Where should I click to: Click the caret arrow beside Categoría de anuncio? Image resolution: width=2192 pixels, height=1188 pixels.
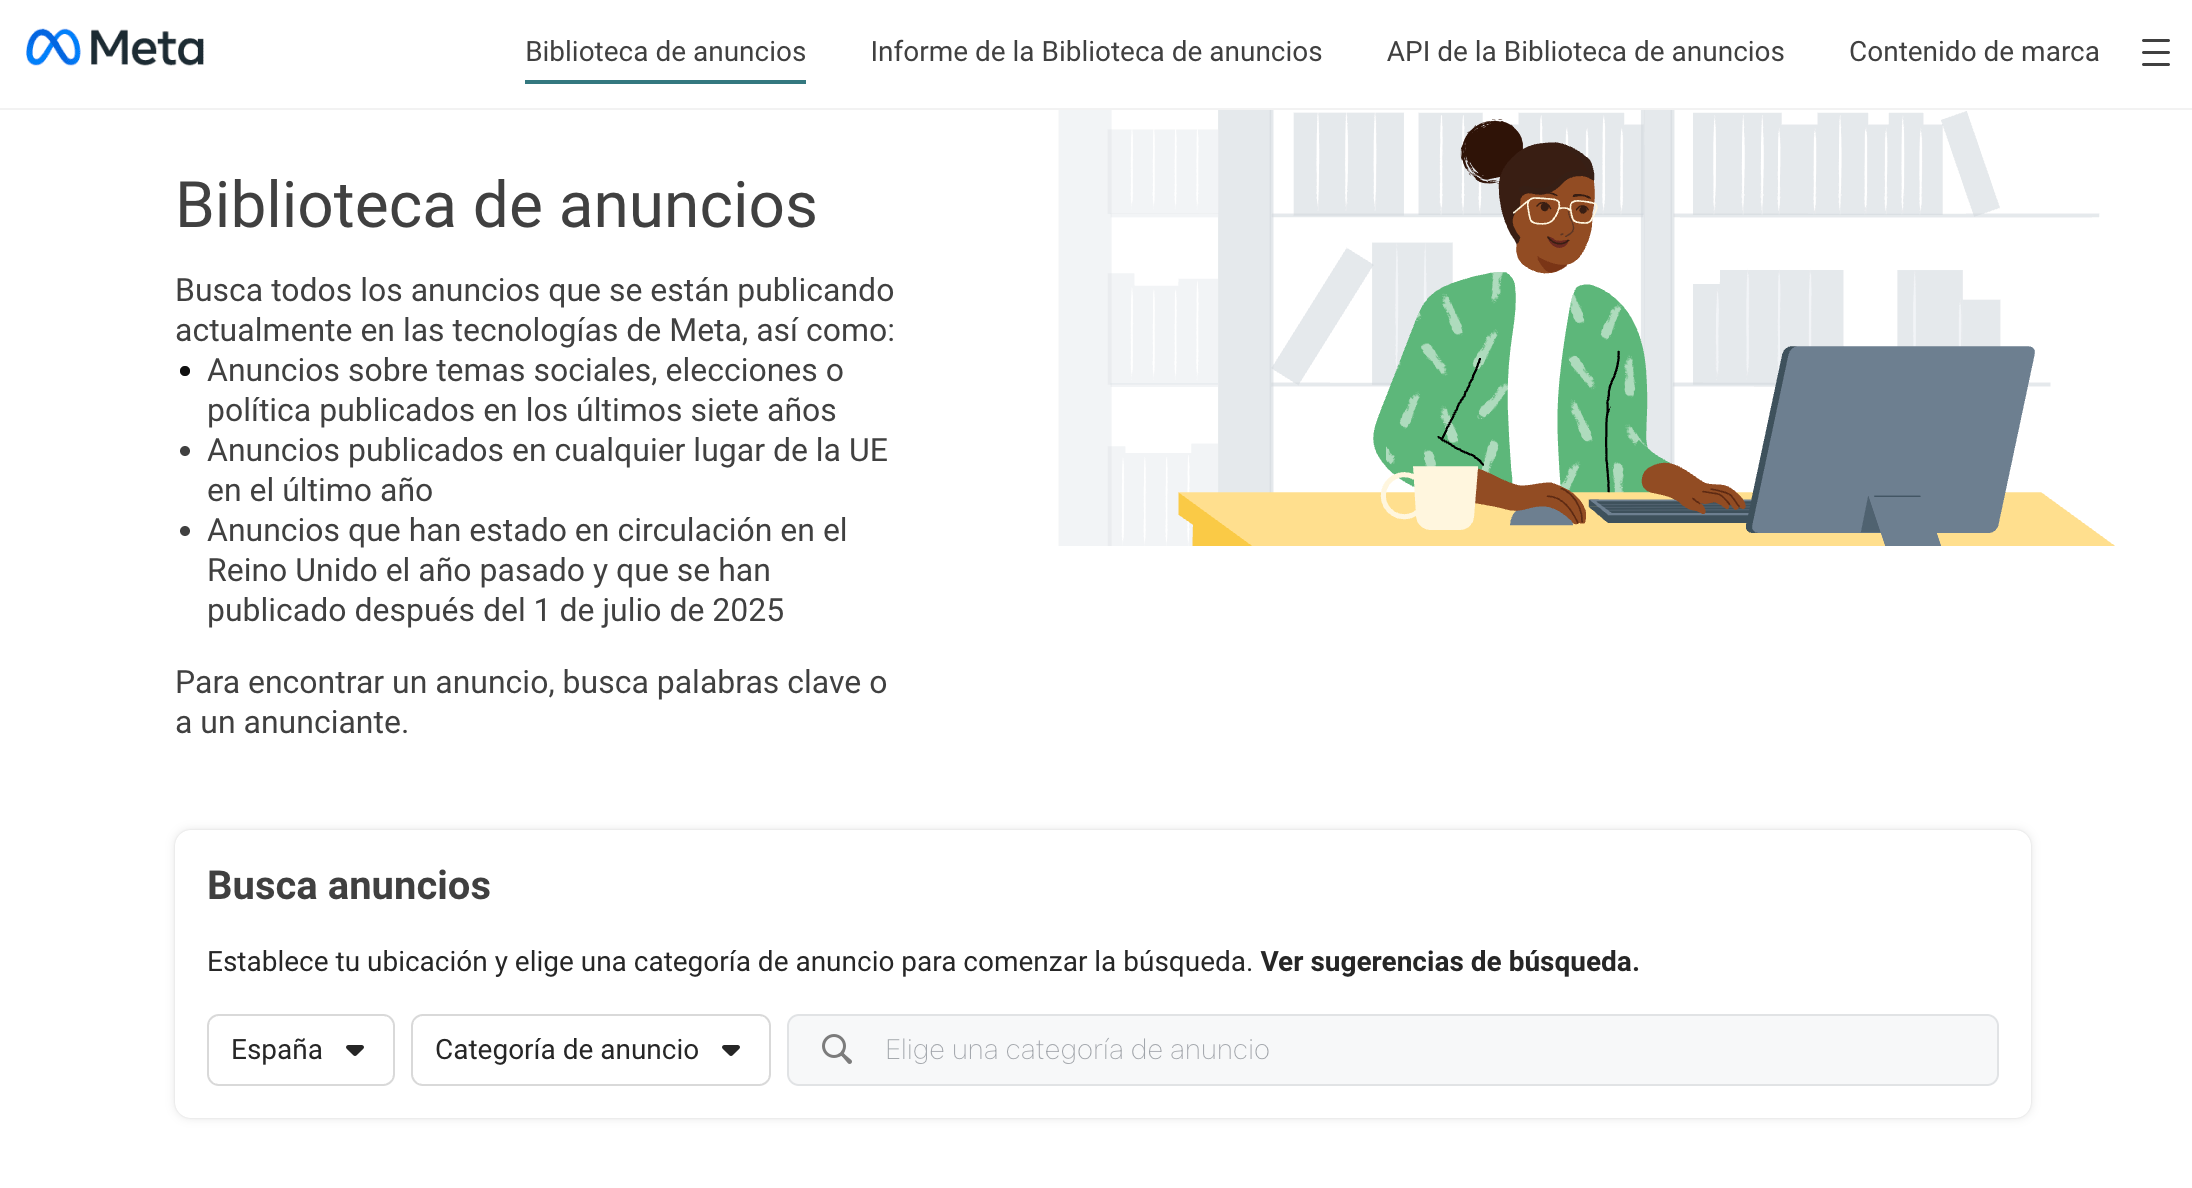point(731,1050)
